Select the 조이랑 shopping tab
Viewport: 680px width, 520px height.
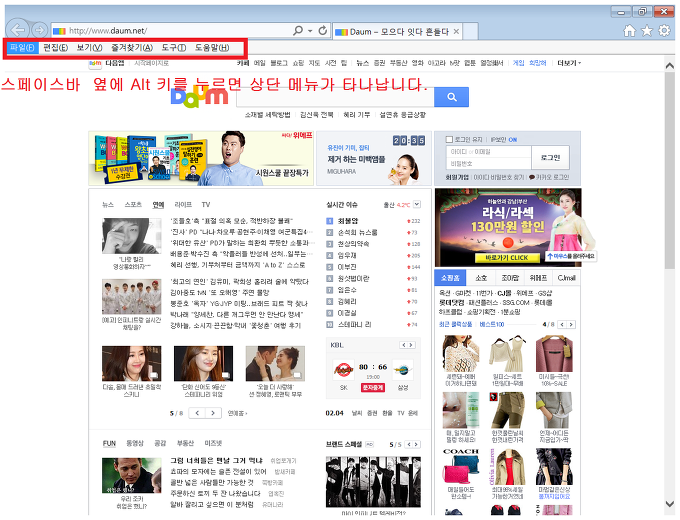[x=510, y=278]
